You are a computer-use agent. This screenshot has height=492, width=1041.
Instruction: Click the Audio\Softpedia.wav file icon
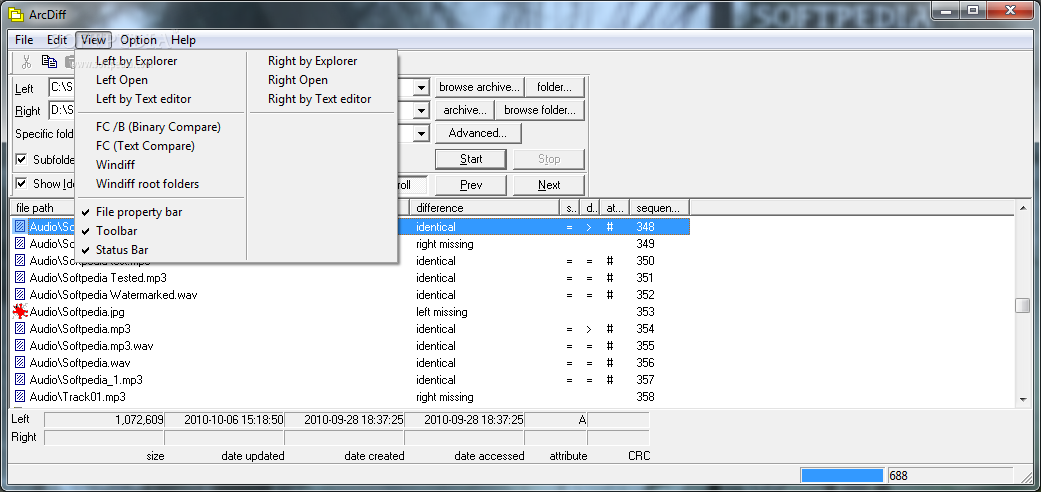point(20,363)
